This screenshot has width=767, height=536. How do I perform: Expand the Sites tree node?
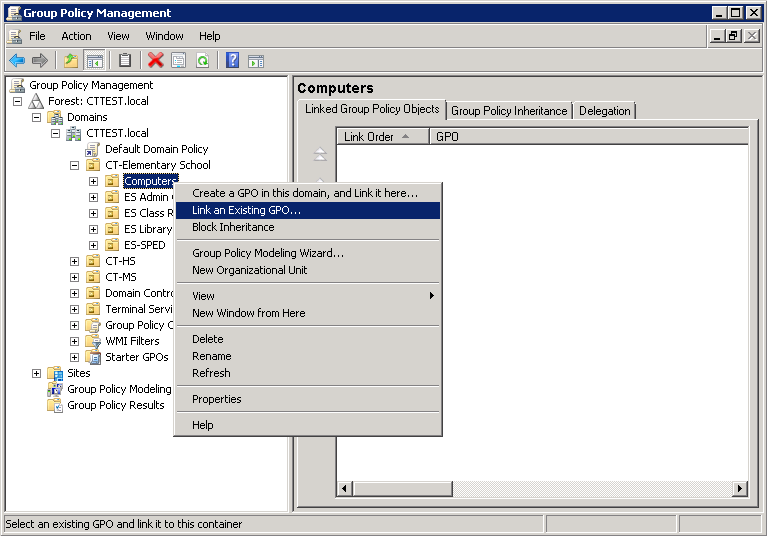click(37, 373)
